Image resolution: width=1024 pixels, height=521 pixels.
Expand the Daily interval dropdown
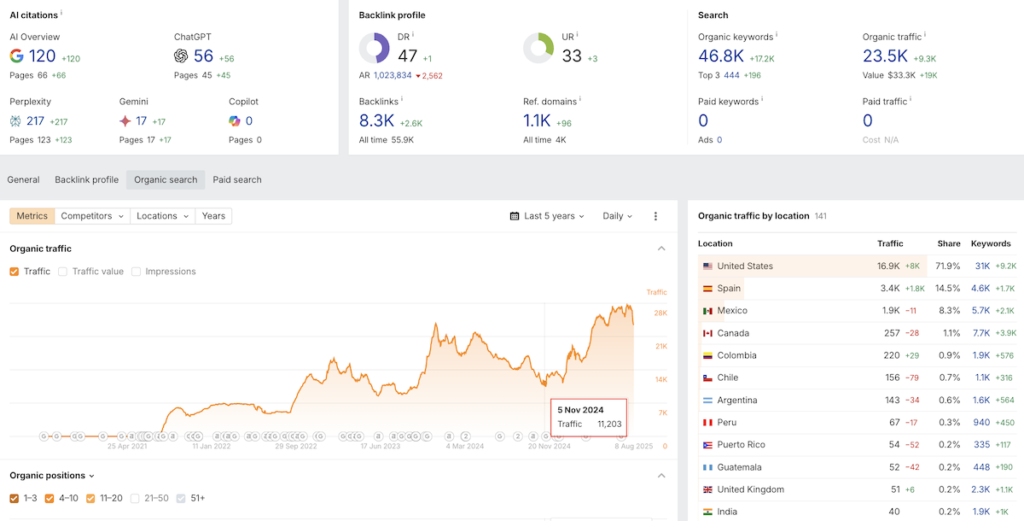[619, 216]
